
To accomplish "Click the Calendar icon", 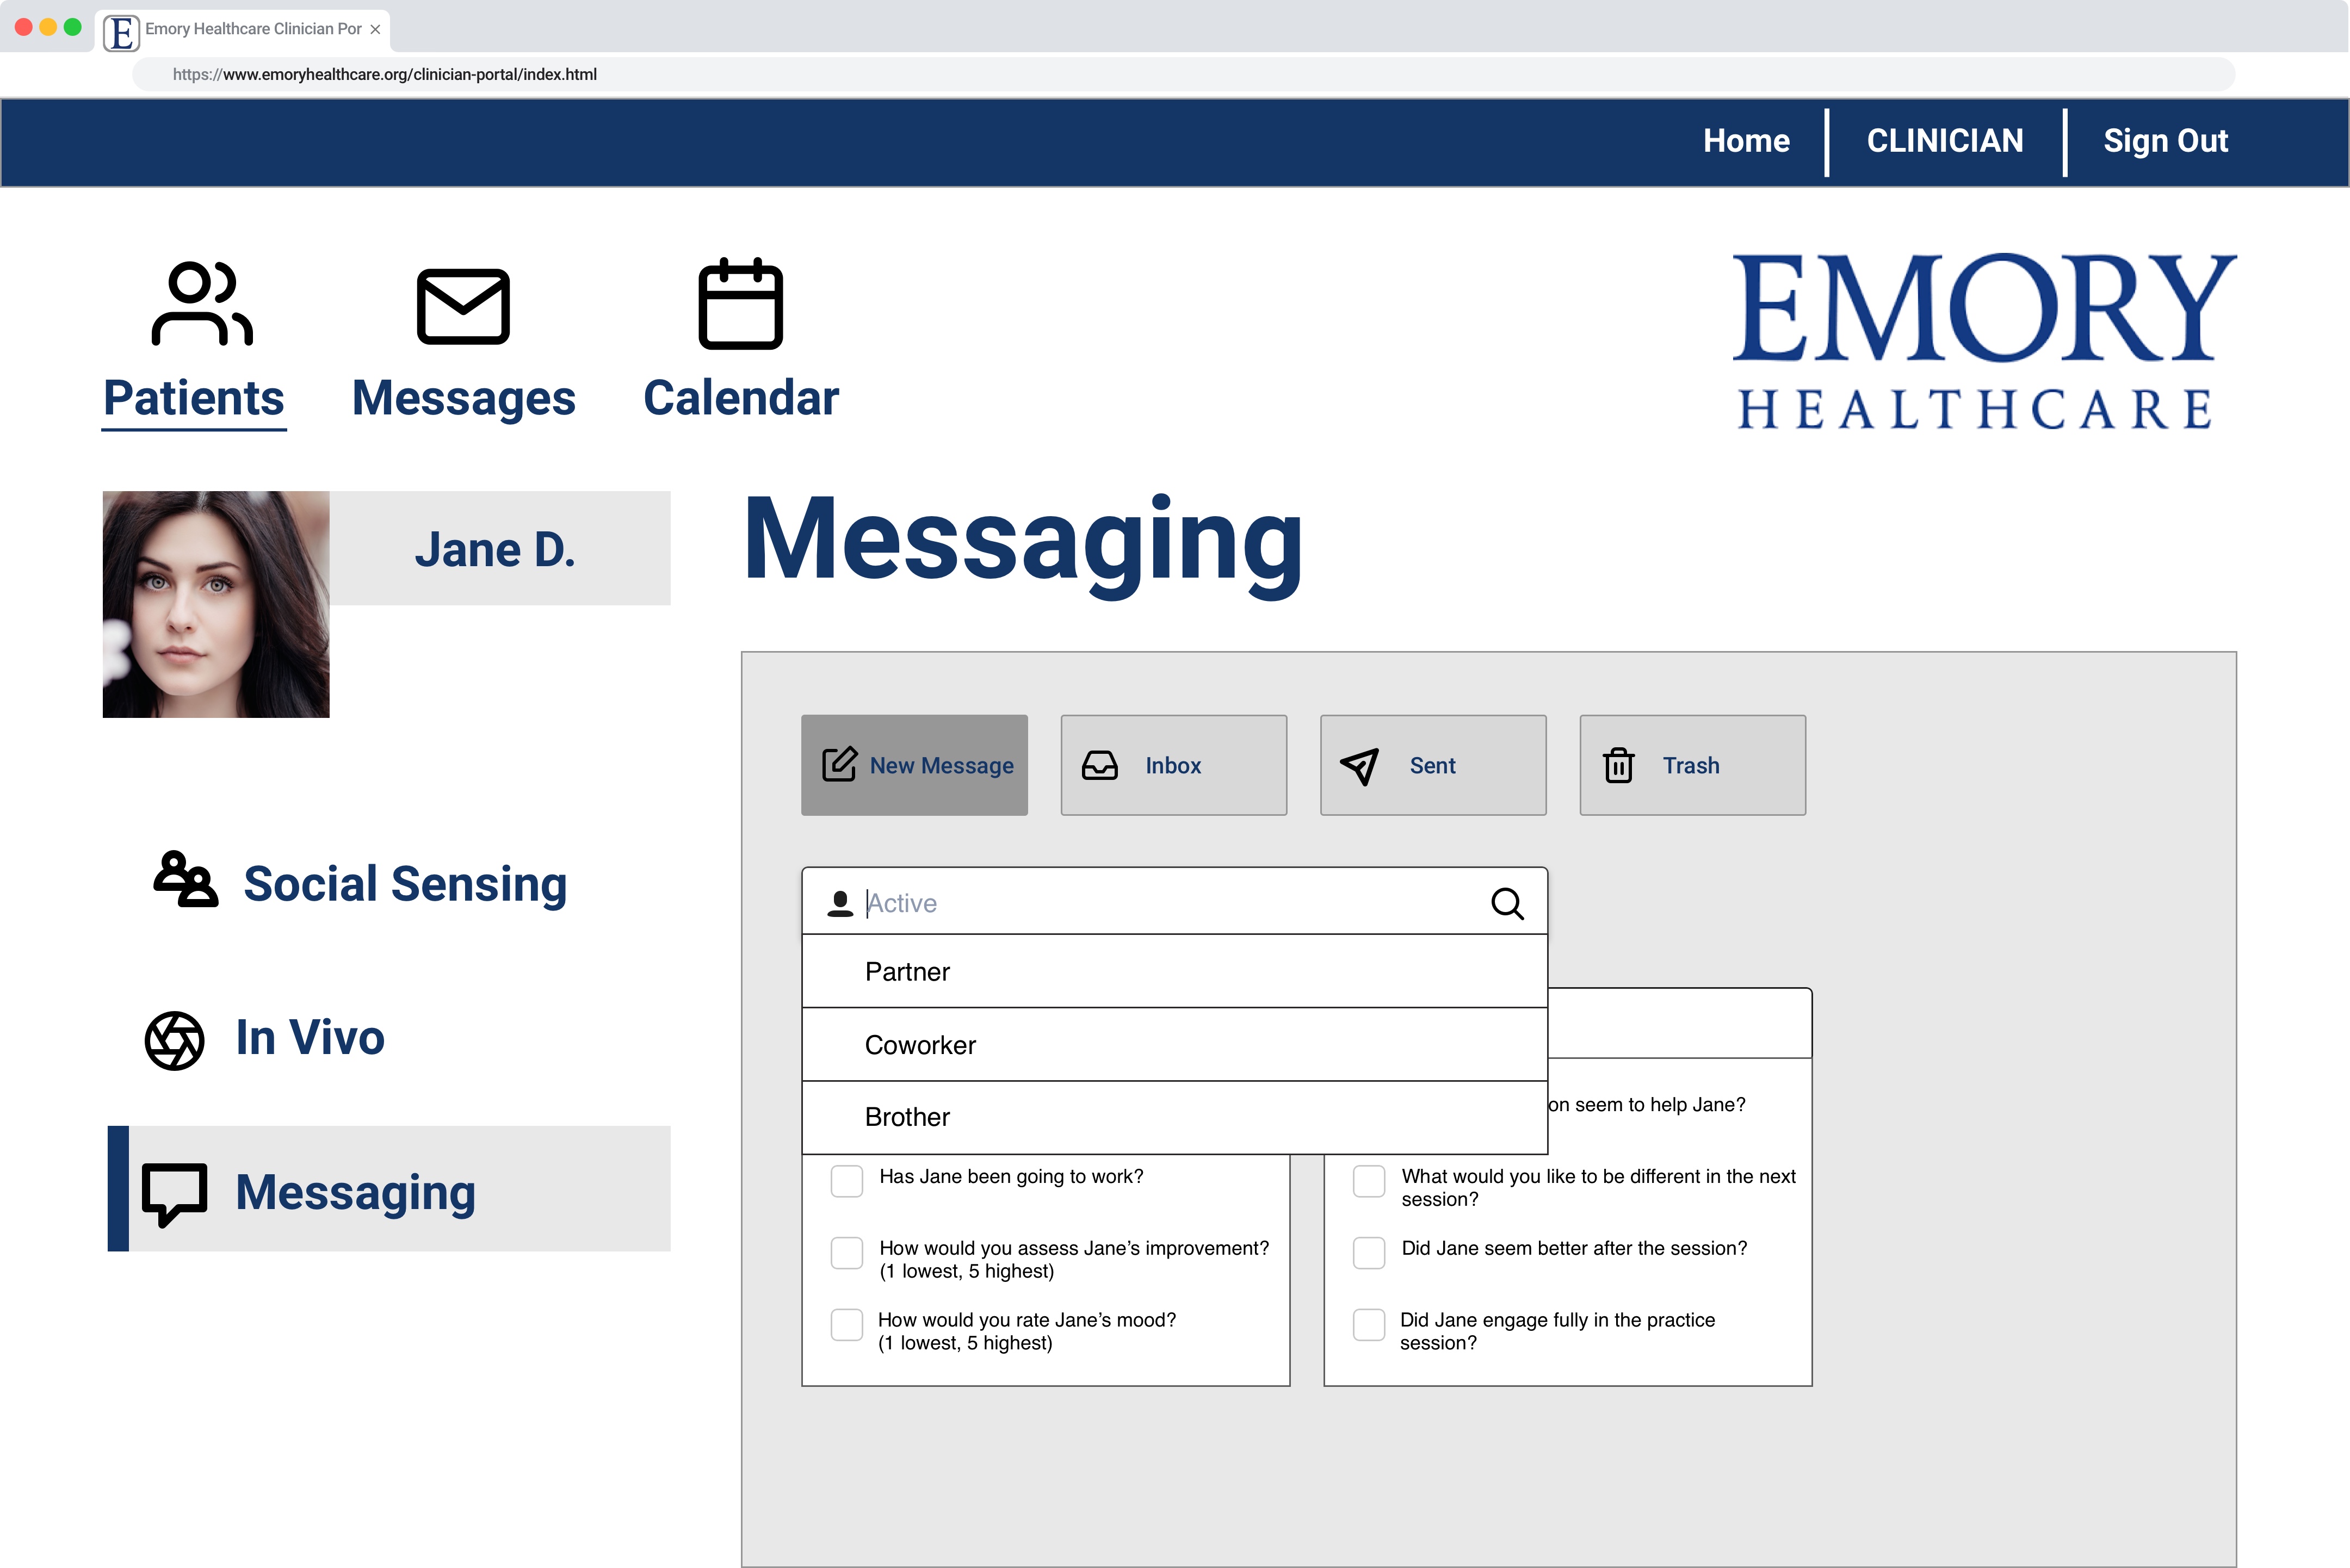I will 740,304.
